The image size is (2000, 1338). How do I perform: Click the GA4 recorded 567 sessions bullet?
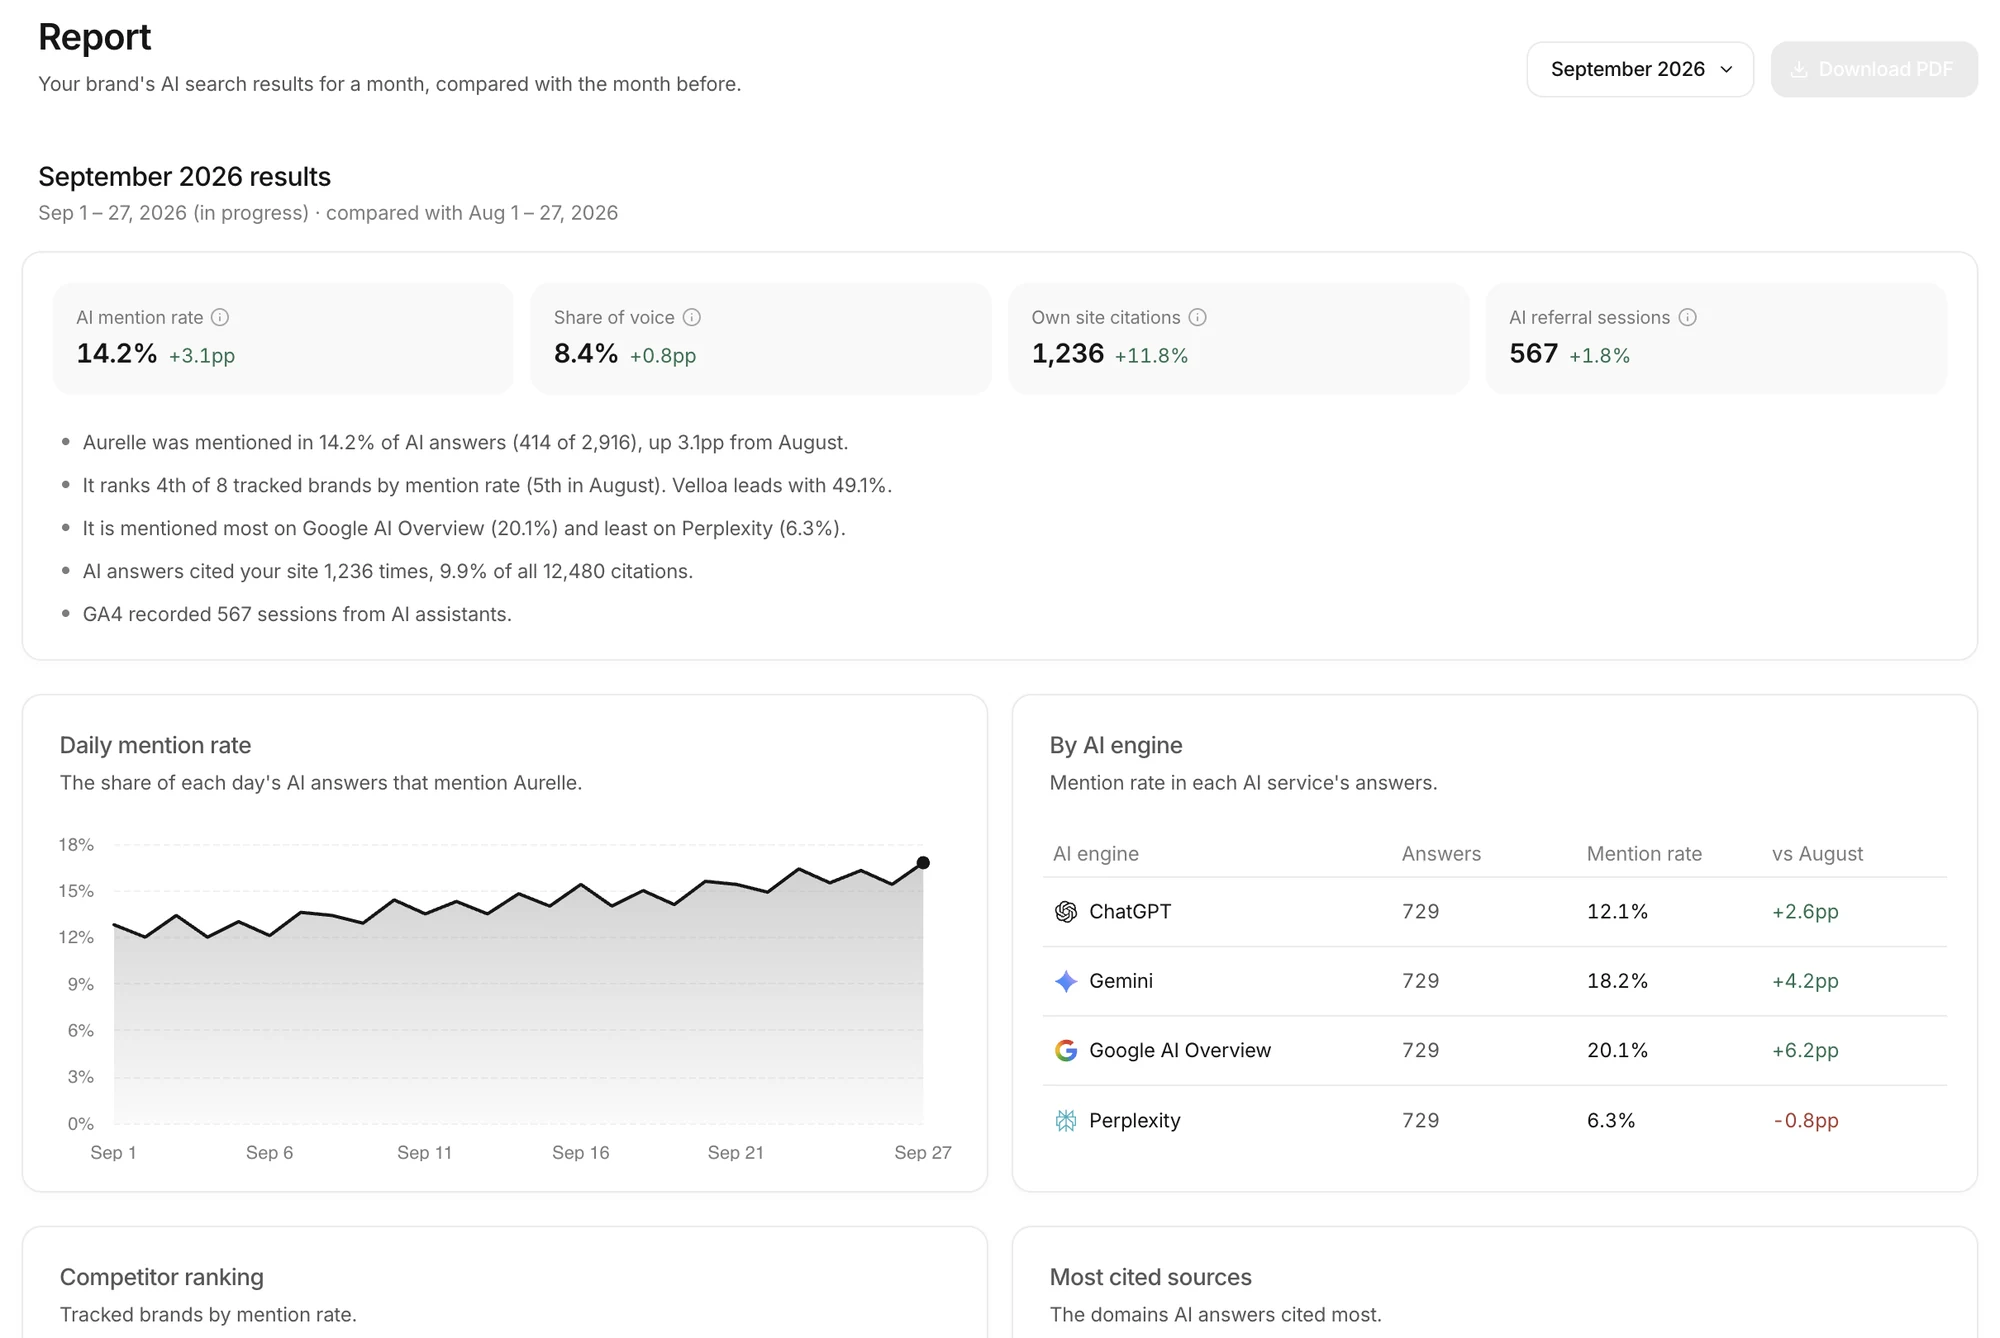[297, 614]
